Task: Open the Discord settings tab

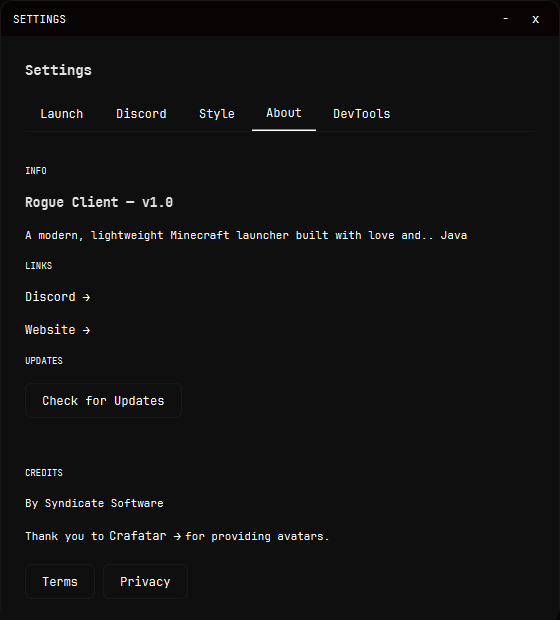Action: 141,114
